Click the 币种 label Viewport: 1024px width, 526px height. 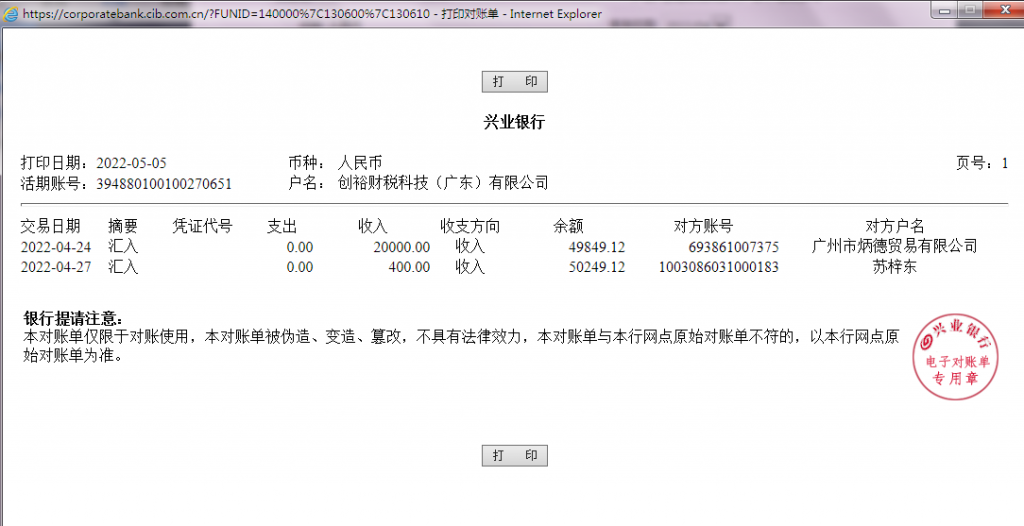(x=307, y=163)
